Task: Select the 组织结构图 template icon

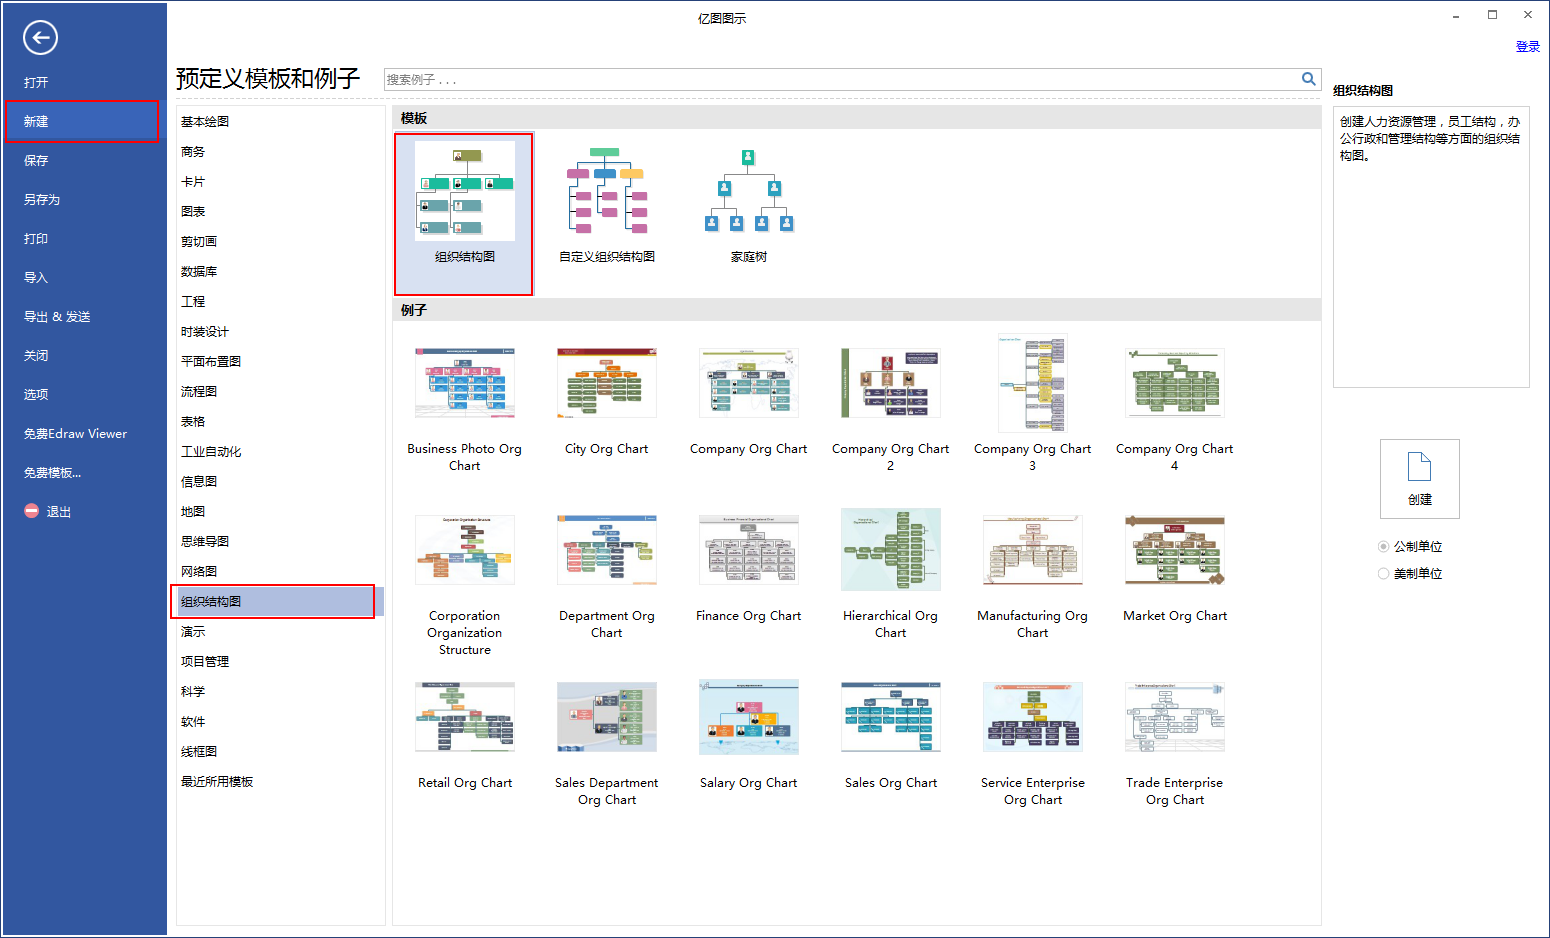Action: pyautogui.click(x=464, y=191)
